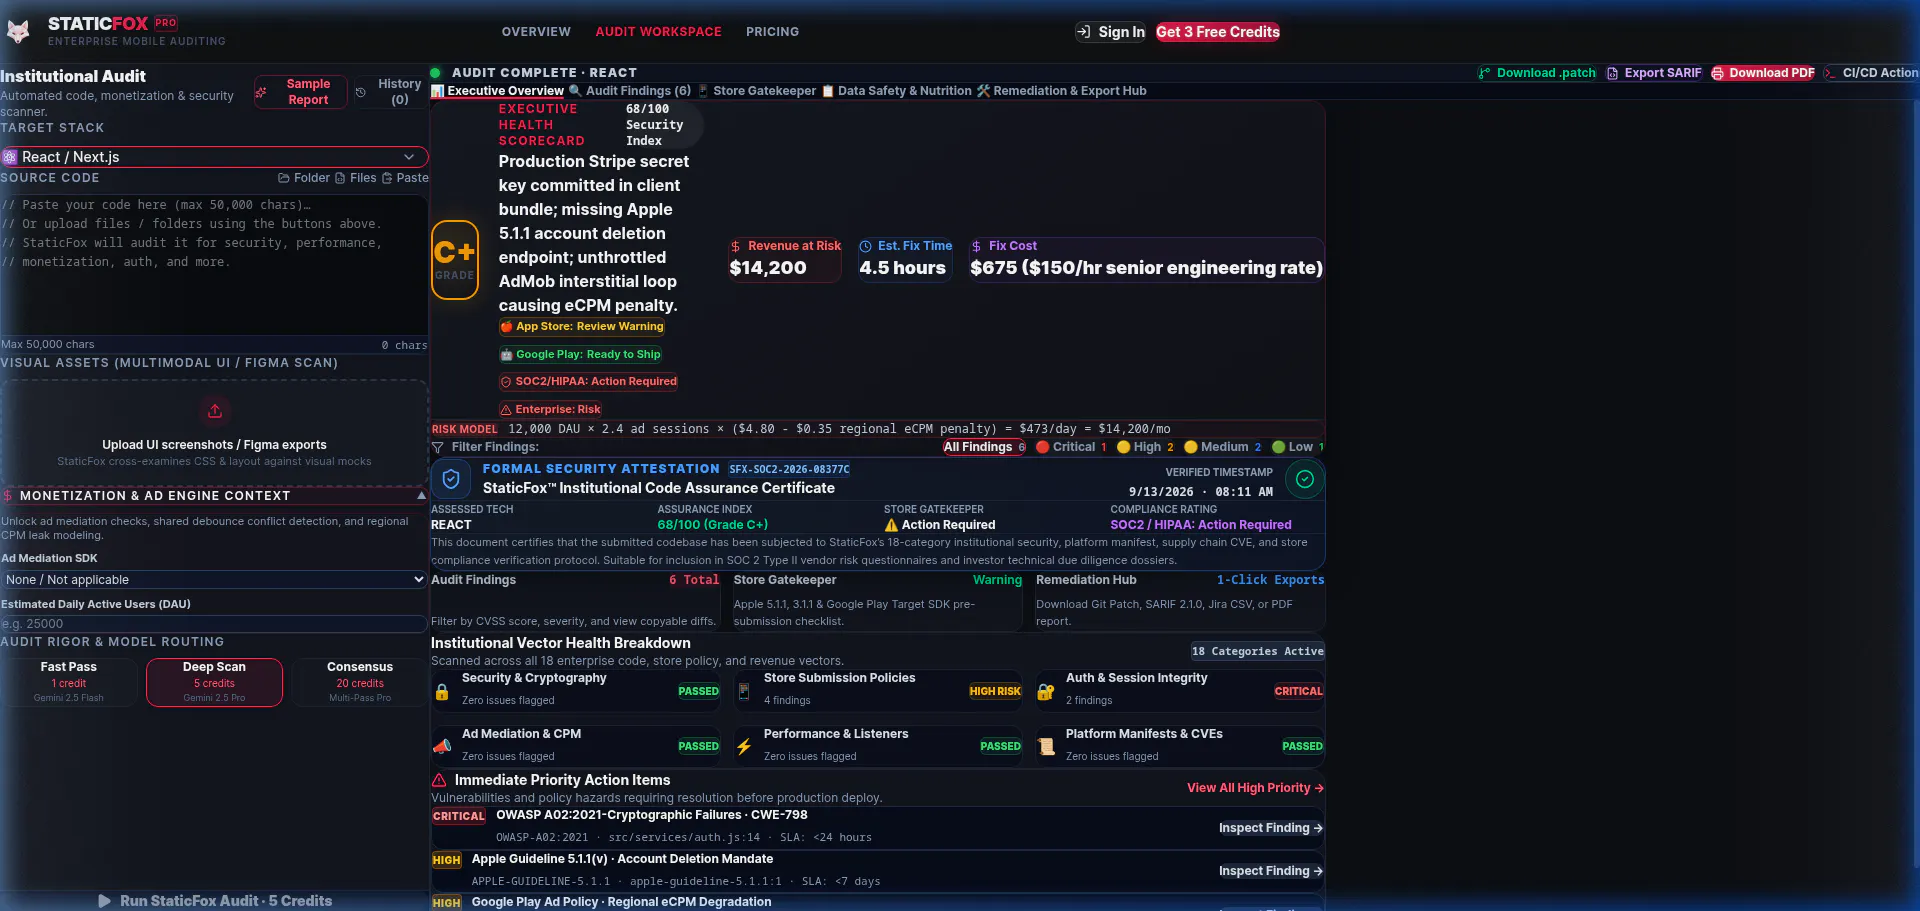The image size is (1920, 911).
Task: Toggle the Low severity filter
Action: pyautogui.click(x=1297, y=447)
